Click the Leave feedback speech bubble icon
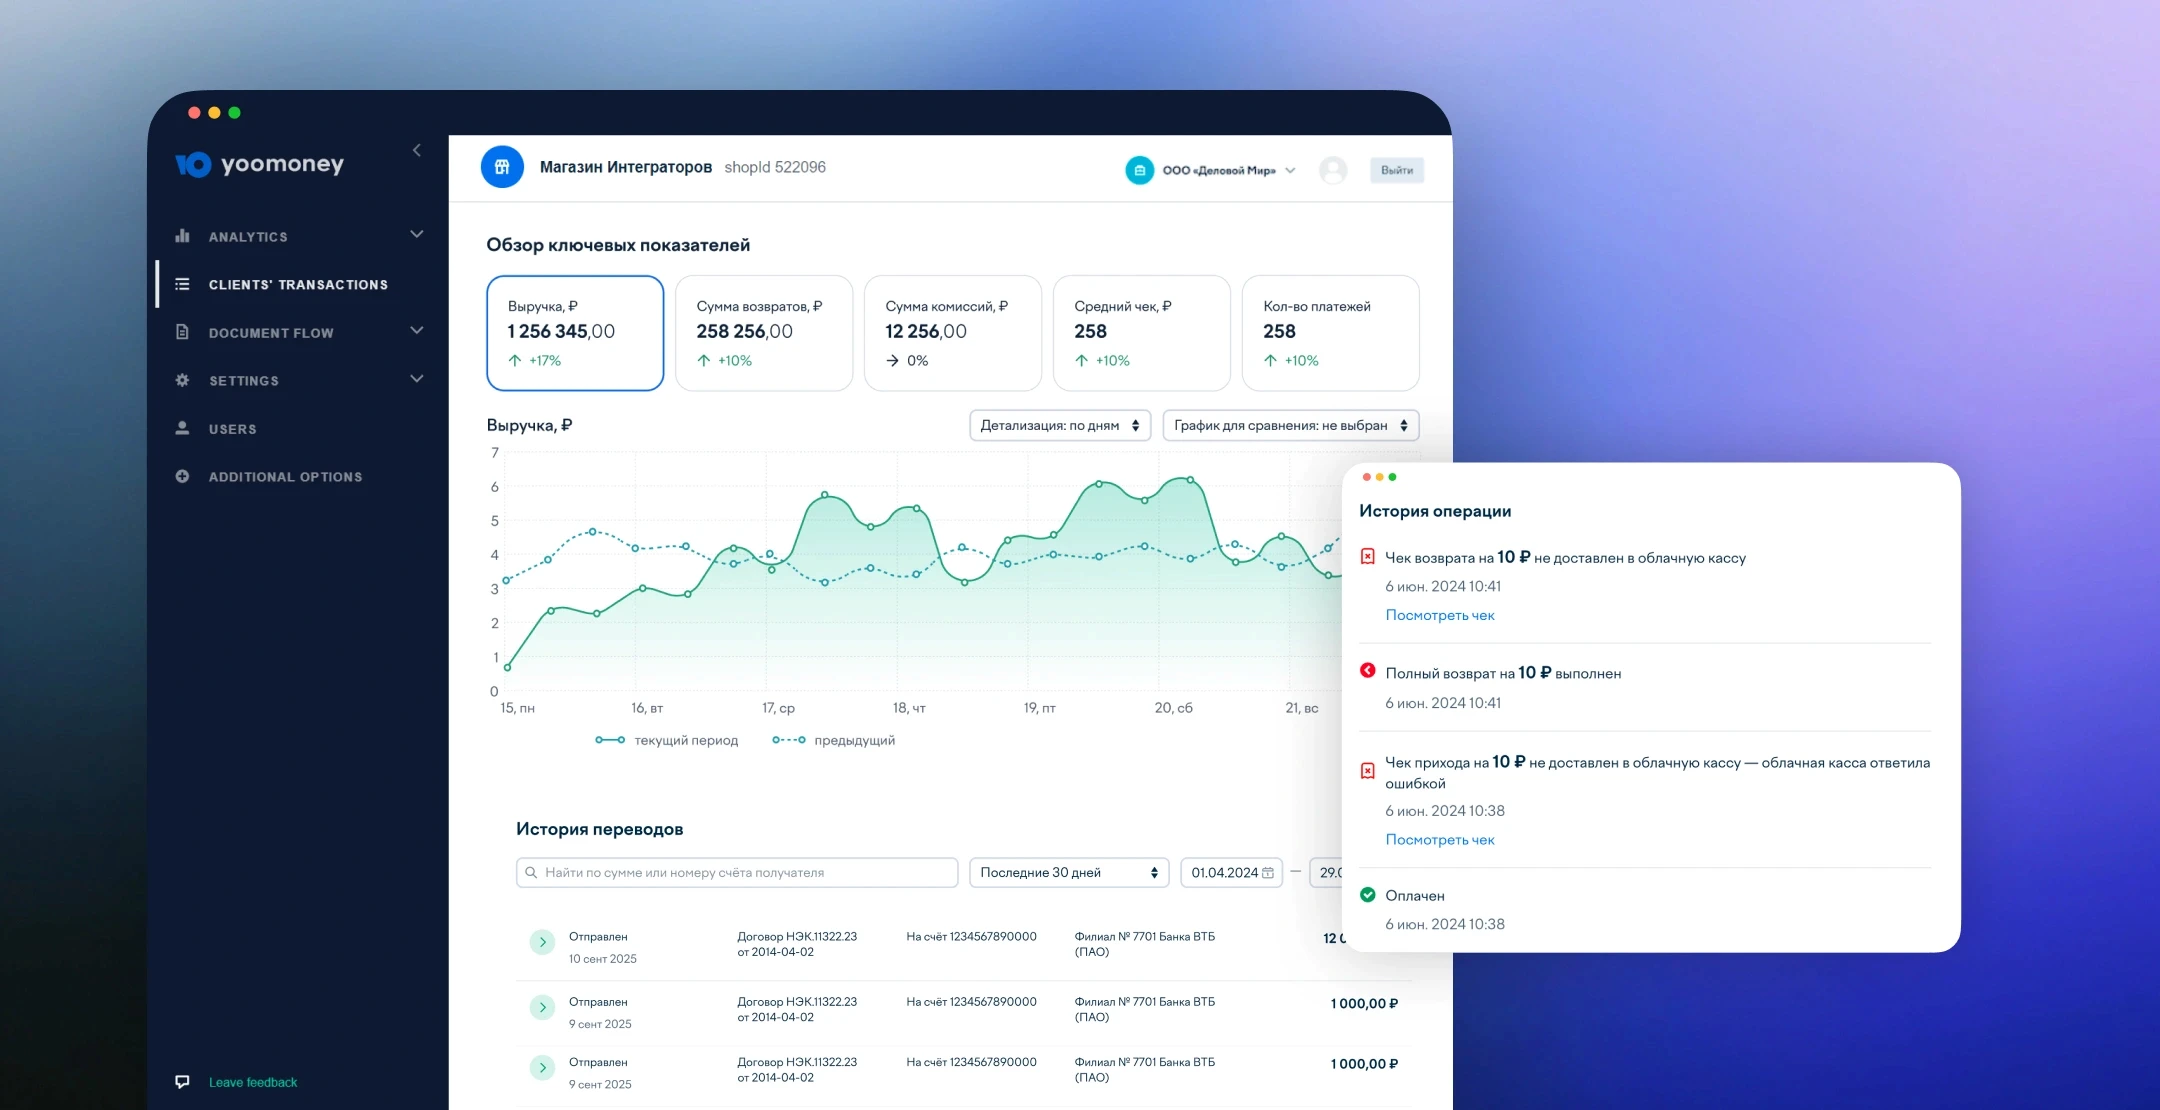Image resolution: width=2160 pixels, height=1110 pixels. pos(182,1082)
